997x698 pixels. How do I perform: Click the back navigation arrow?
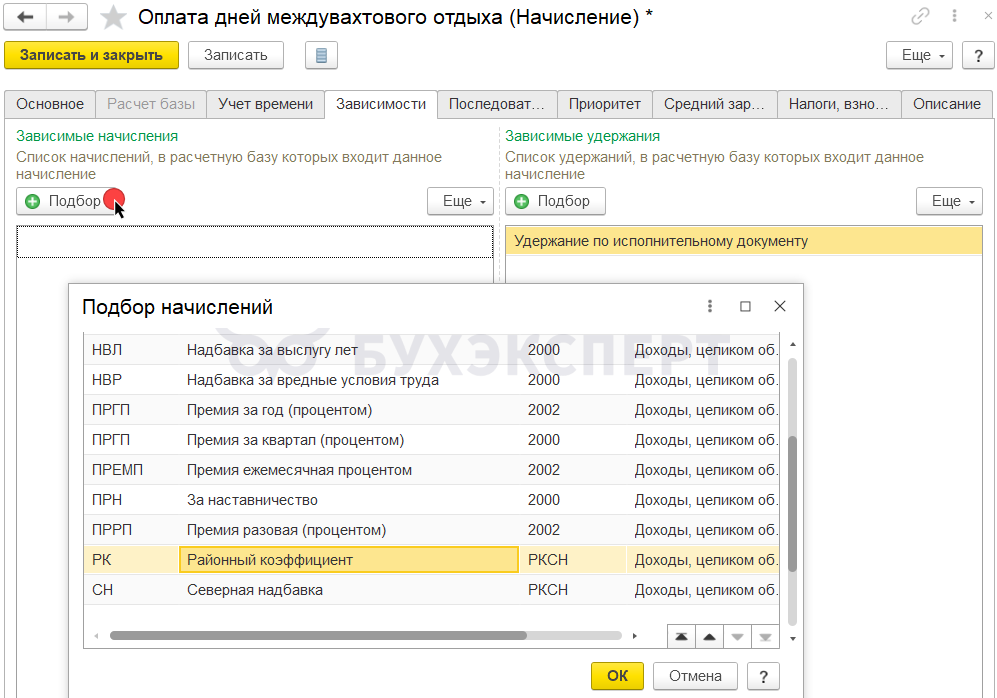pyautogui.click(x=25, y=17)
